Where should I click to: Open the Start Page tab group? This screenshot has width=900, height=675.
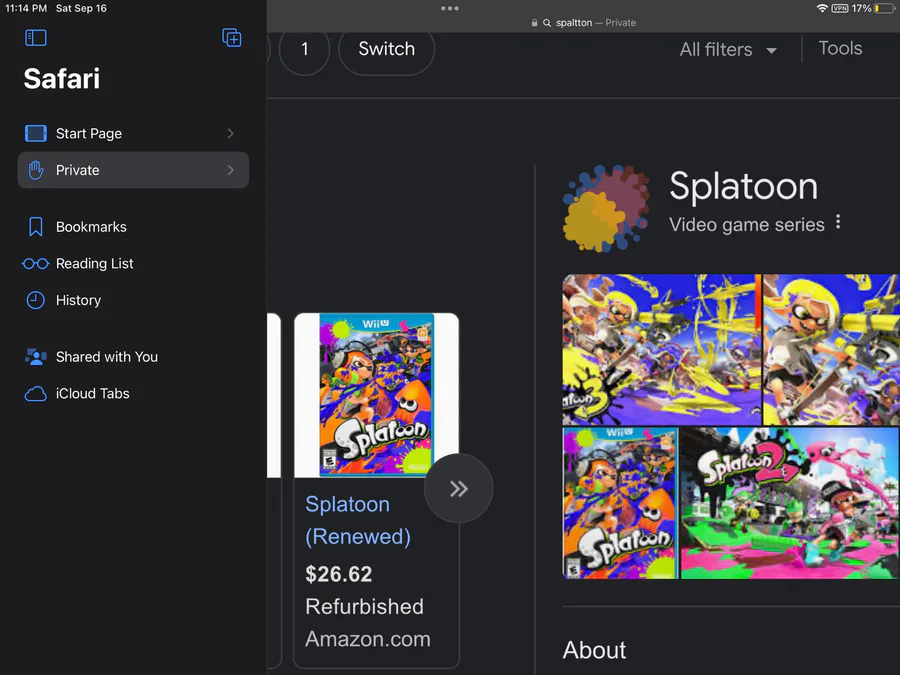[133, 133]
